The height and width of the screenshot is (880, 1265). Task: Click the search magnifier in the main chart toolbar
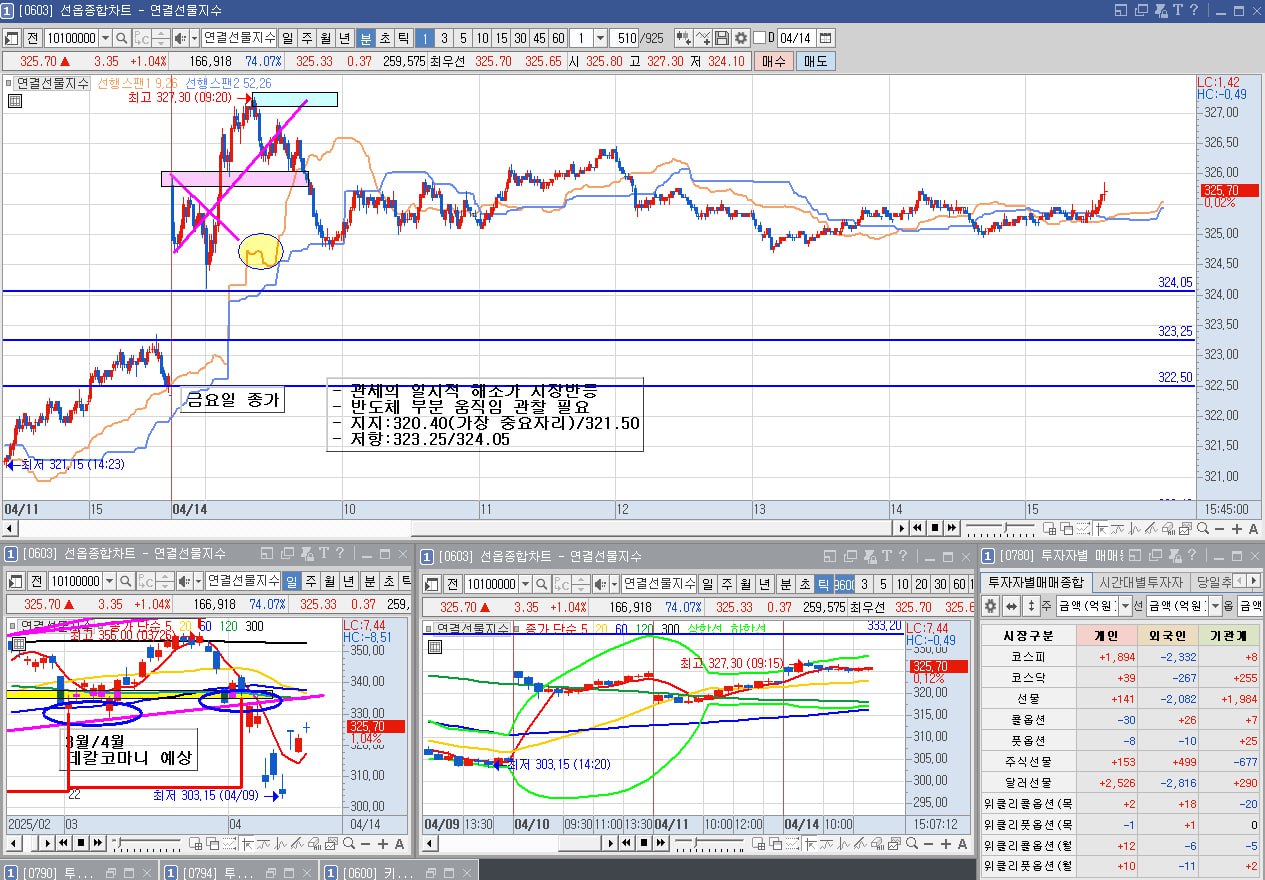(x=121, y=38)
